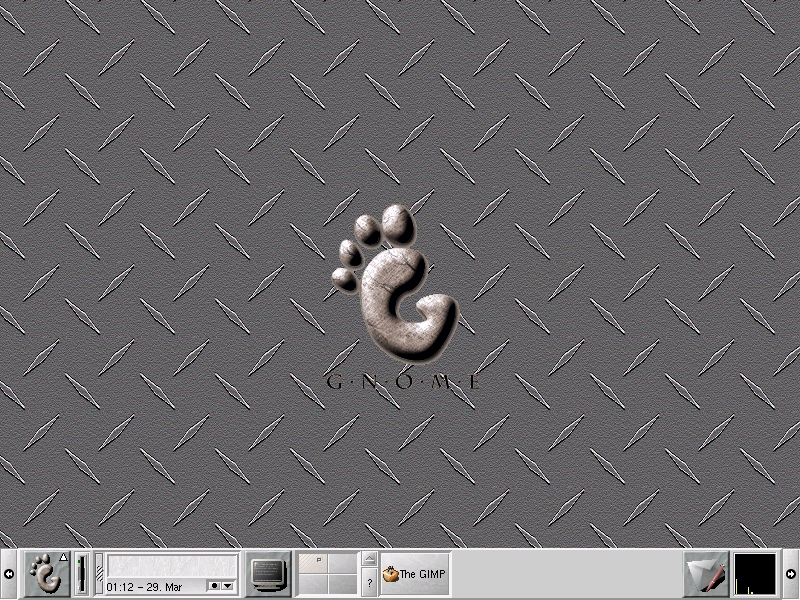The image size is (800, 600).
Task: Switch to the bottom-right pager desktop
Action: 343,585
